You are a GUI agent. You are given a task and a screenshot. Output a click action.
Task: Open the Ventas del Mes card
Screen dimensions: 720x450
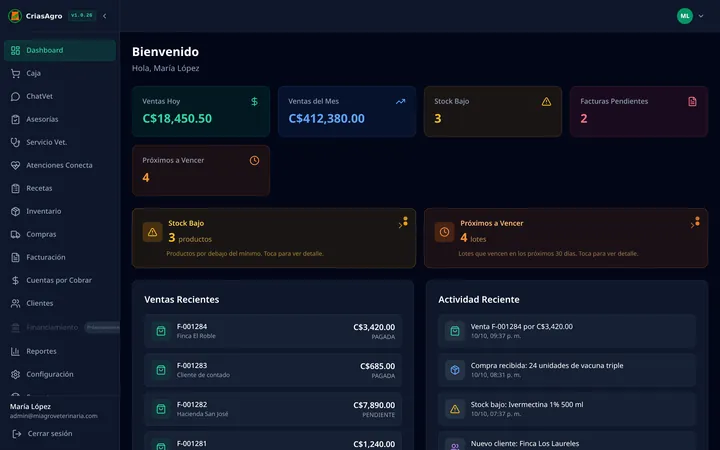347,112
